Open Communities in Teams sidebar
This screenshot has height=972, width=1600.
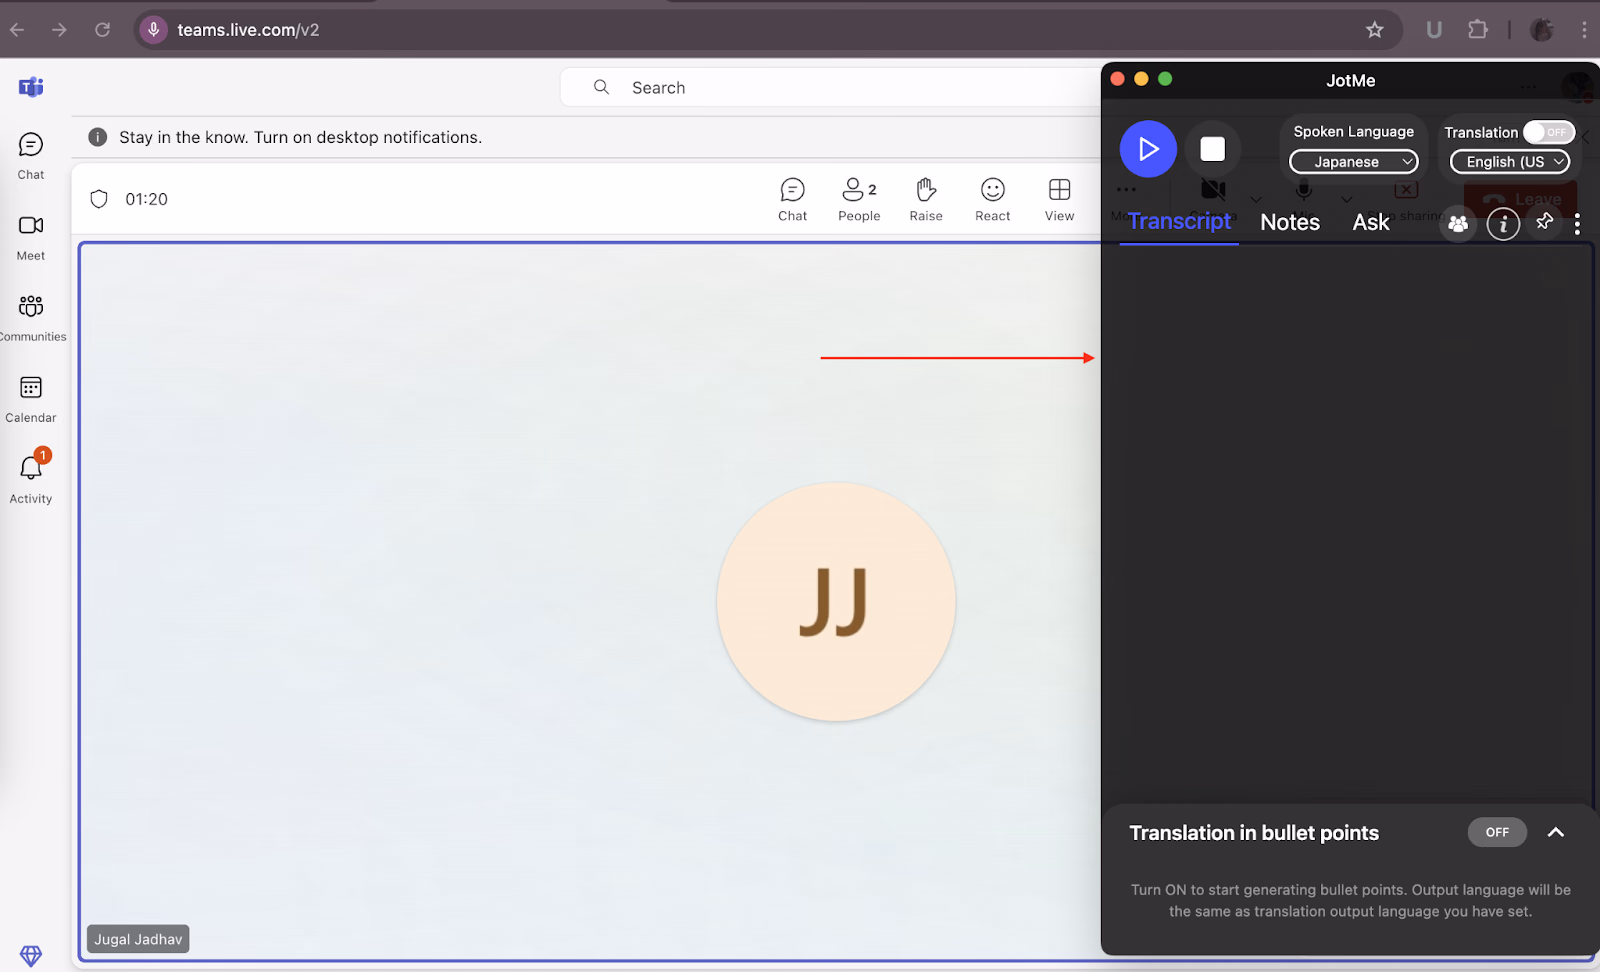[31, 318]
